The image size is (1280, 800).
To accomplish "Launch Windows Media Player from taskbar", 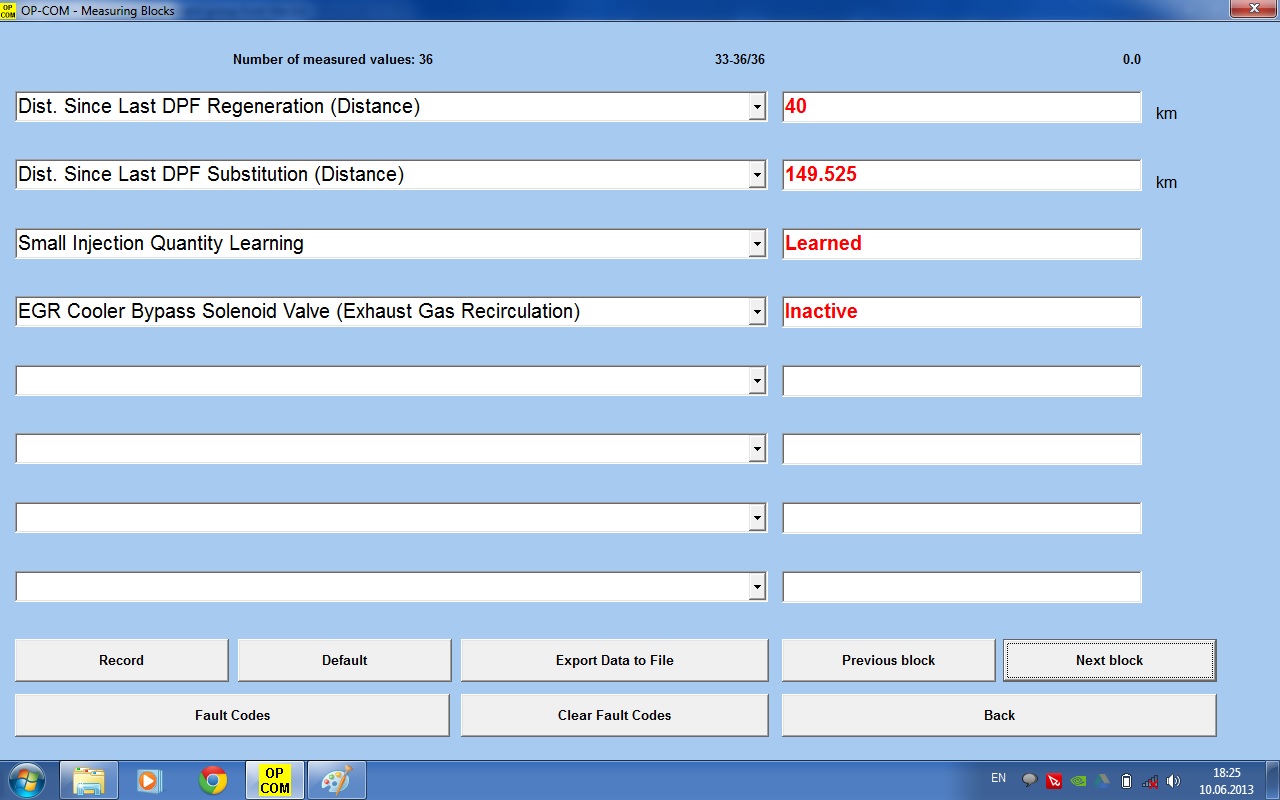I will coord(149,780).
